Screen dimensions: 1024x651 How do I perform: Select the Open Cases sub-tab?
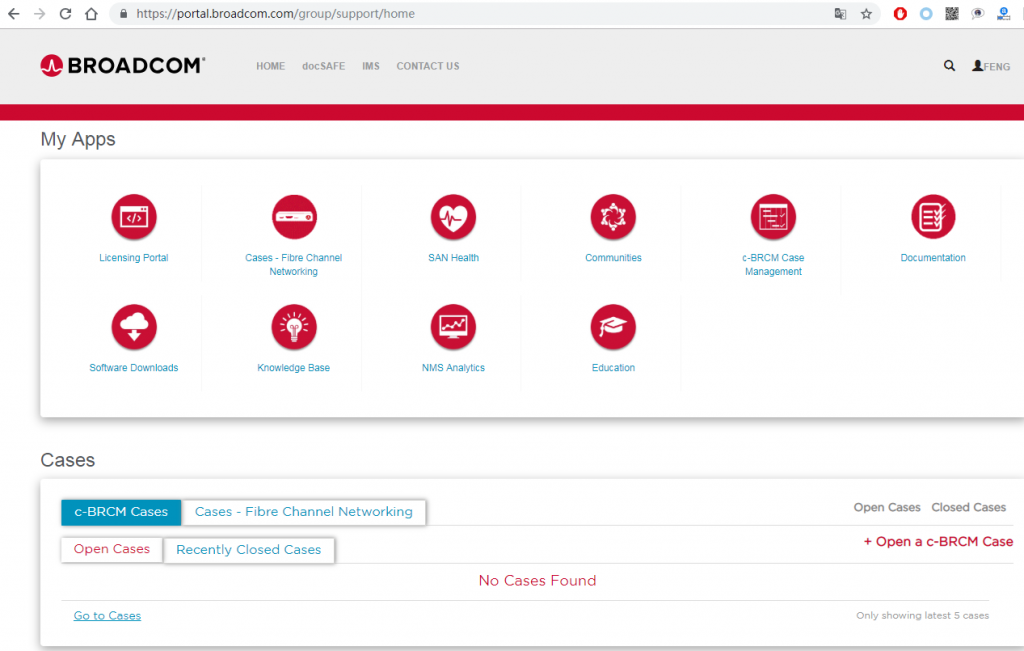(112, 549)
